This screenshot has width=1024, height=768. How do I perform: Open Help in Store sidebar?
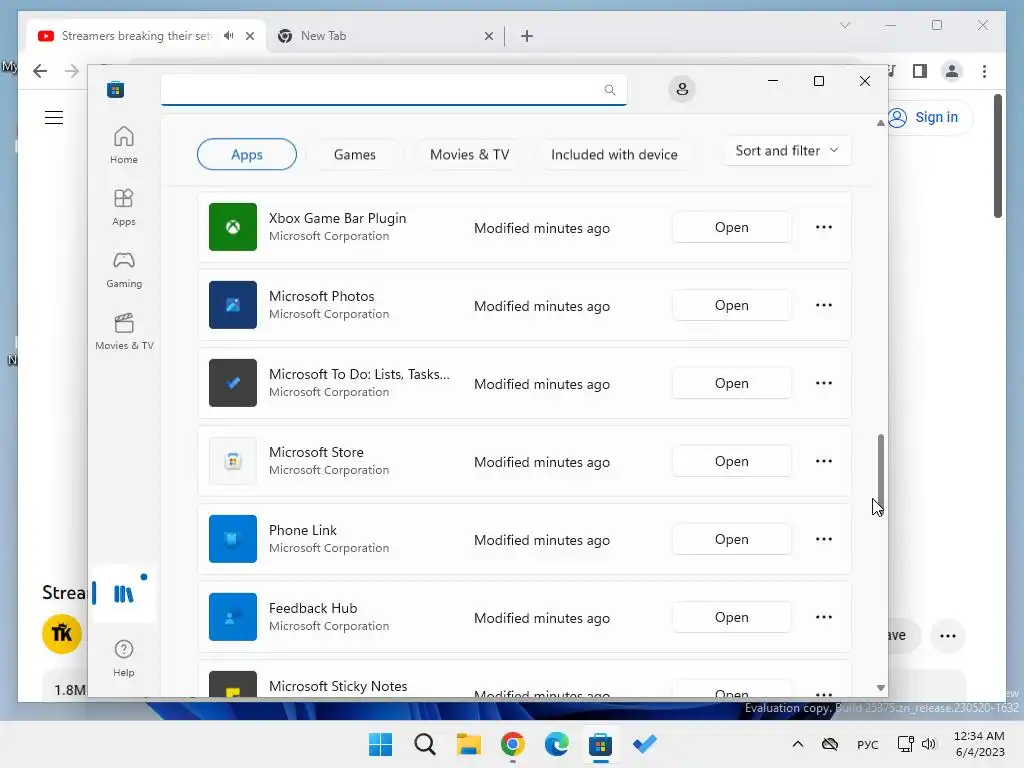pyautogui.click(x=123, y=658)
